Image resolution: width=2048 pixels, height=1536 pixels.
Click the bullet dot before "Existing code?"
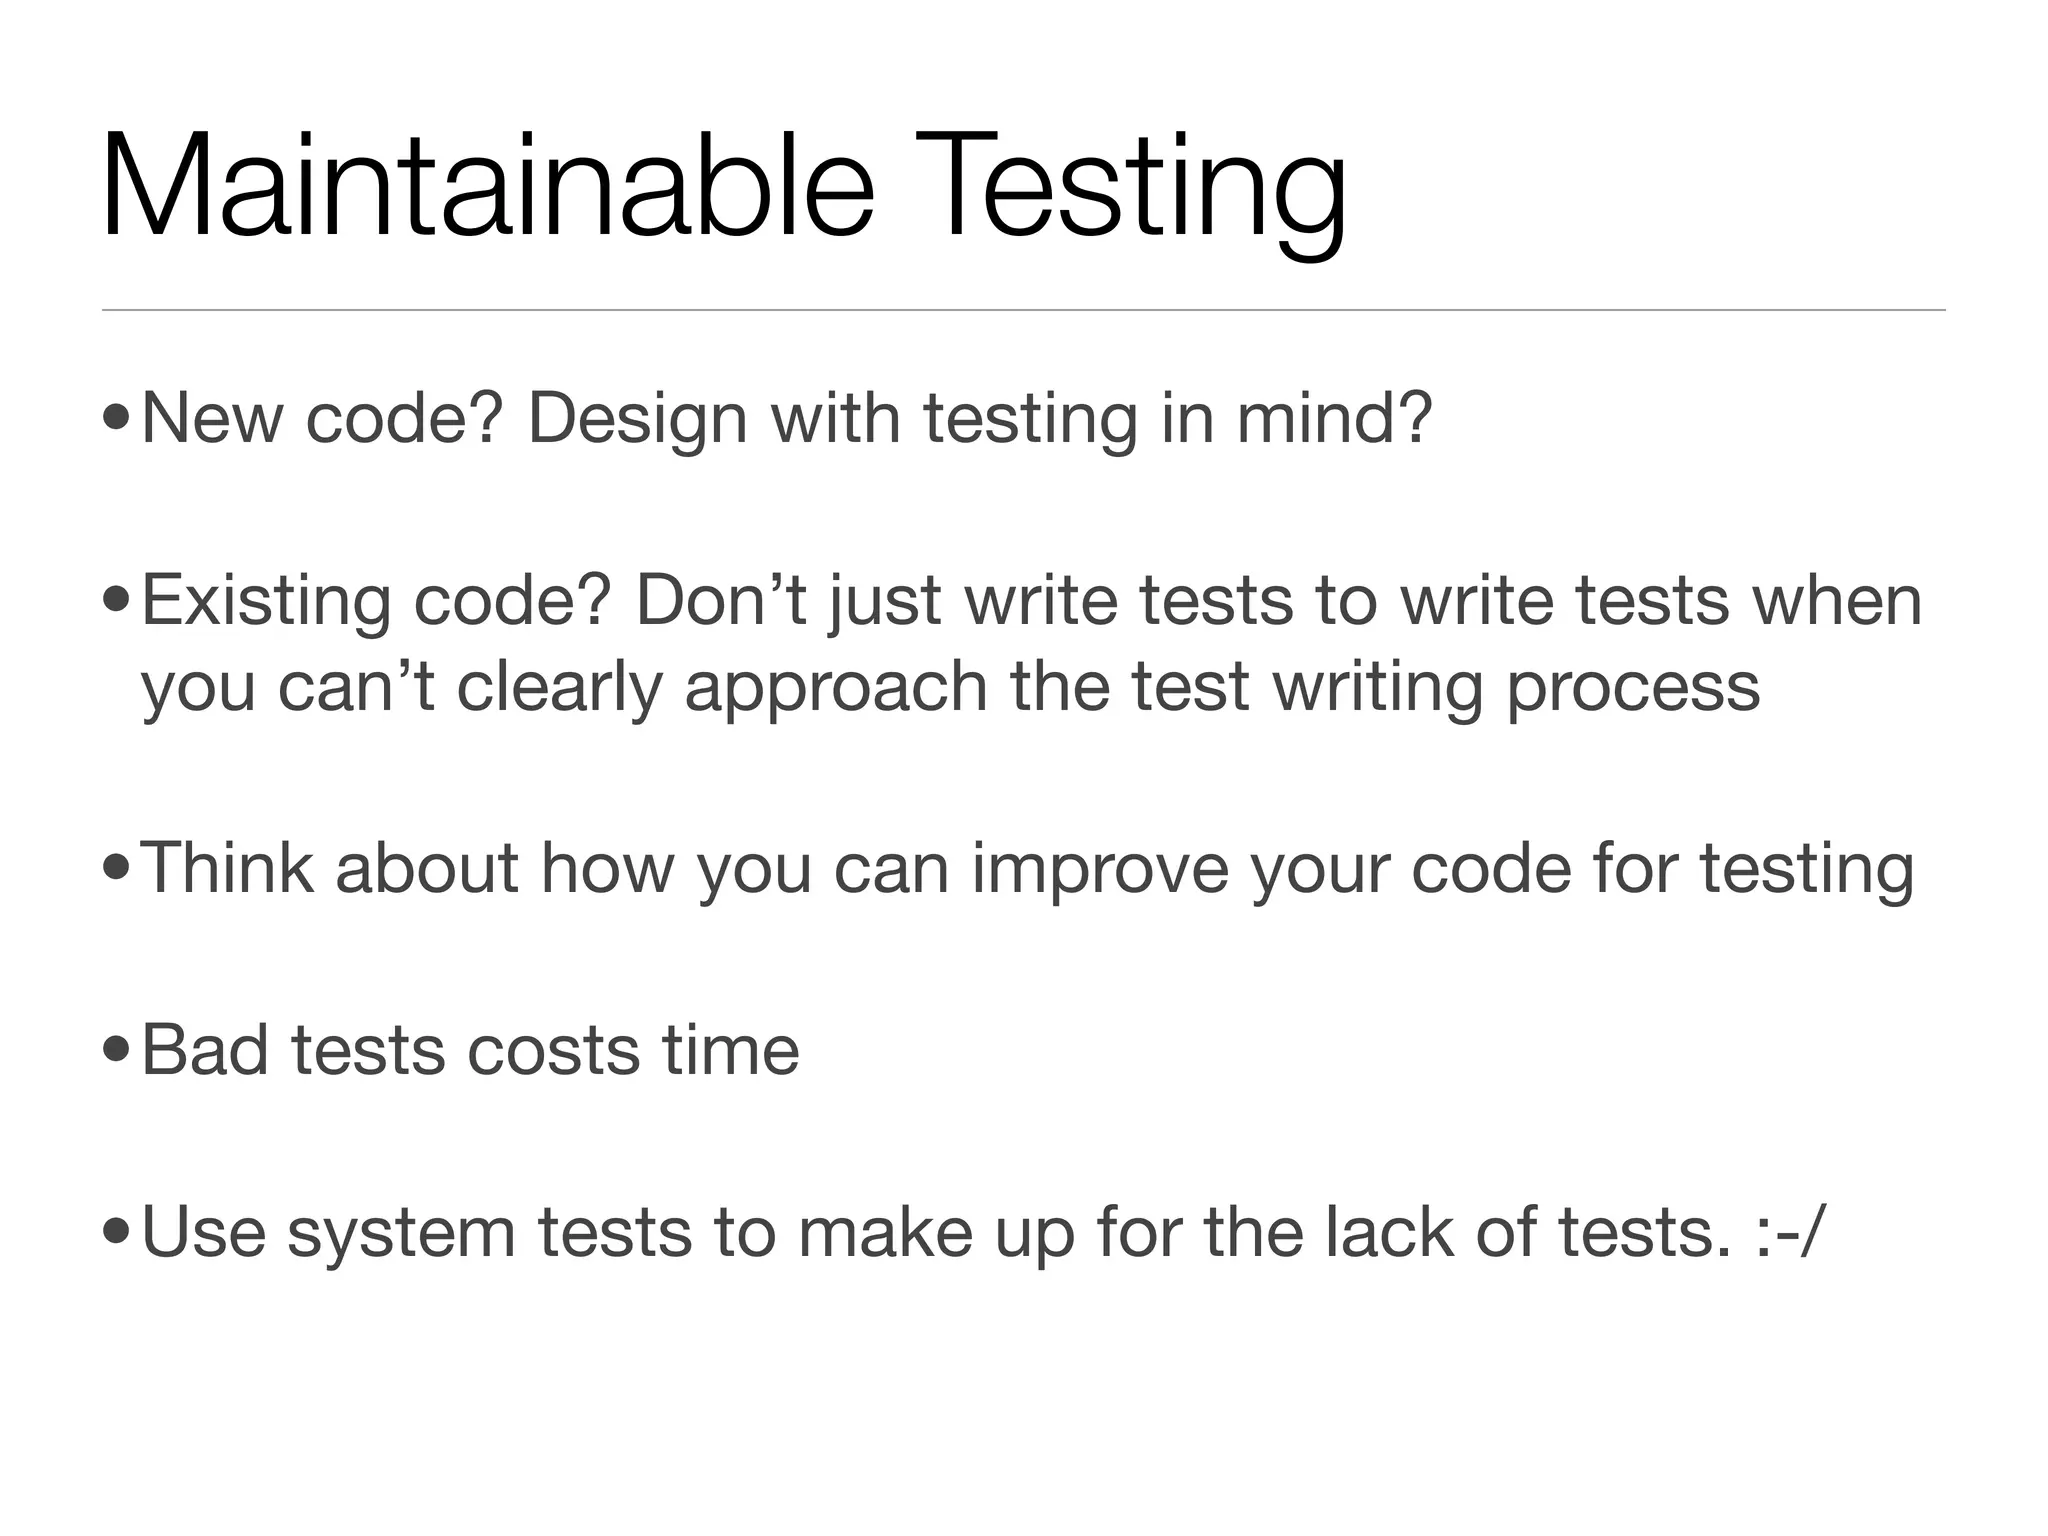pos(116,600)
